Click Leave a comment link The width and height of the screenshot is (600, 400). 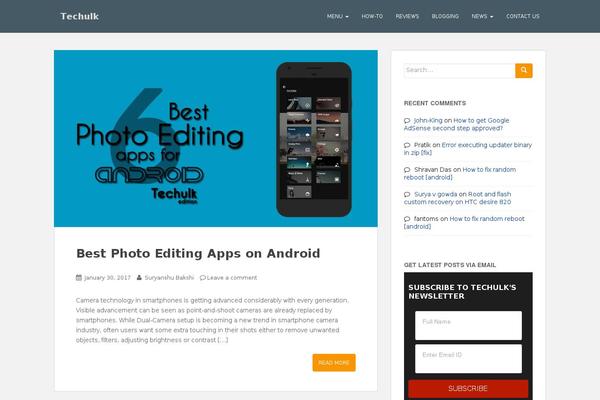[x=232, y=278]
